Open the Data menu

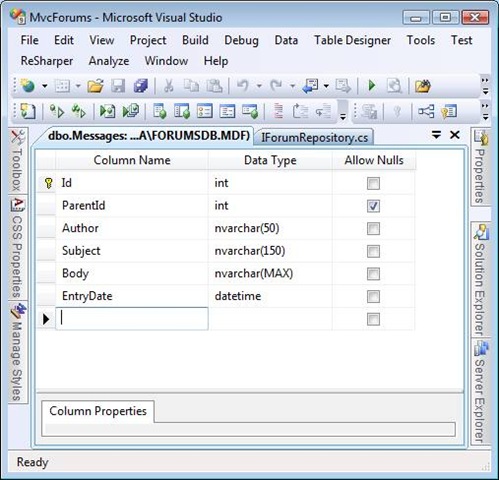click(x=286, y=40)
